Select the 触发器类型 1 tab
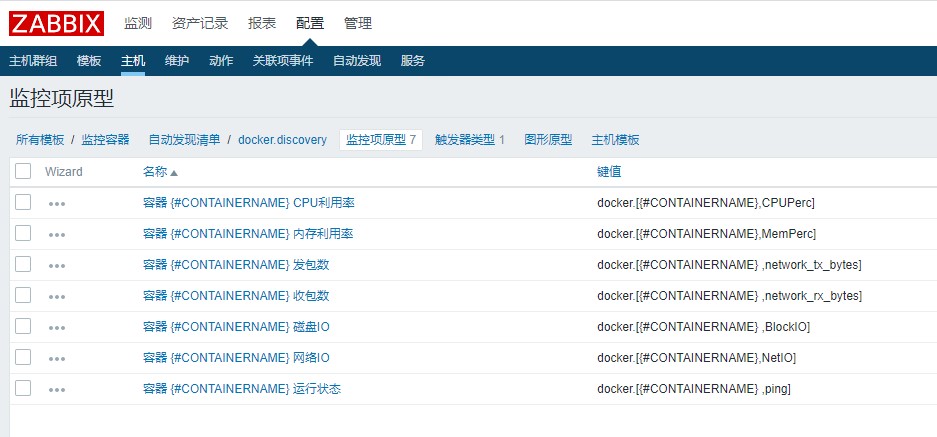The height and width of the screenshot is (437, 937). pos(470,140)
